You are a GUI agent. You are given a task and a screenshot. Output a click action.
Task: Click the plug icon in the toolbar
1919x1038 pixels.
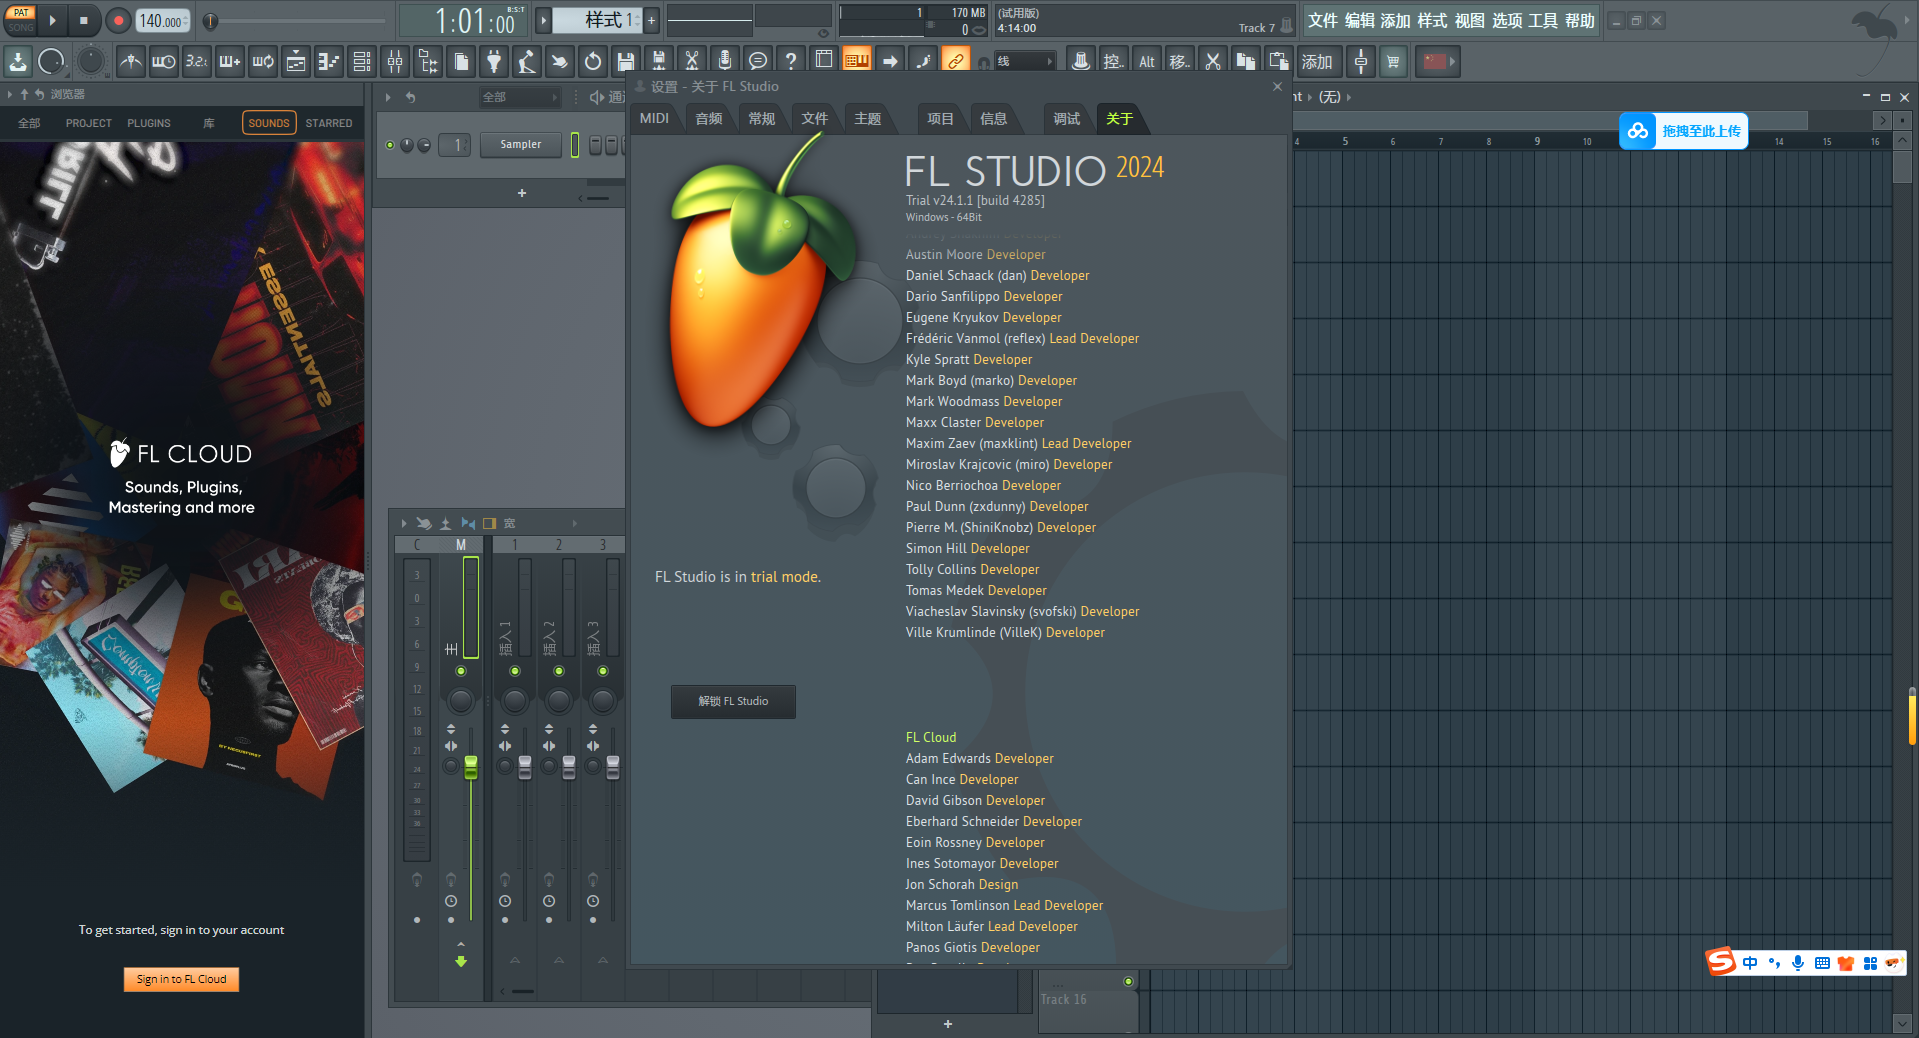(494, 62)
